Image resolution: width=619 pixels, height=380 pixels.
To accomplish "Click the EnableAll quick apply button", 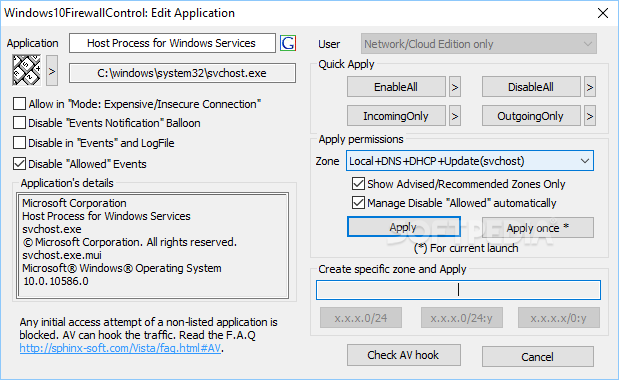I will point(396,87).
